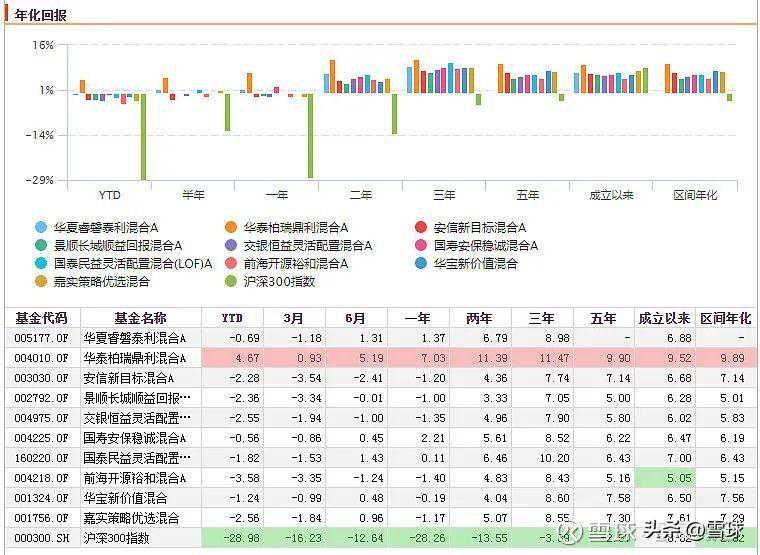760x555 pixels.
Task: Sort by 一年 column header
Action: coord(418,318)
